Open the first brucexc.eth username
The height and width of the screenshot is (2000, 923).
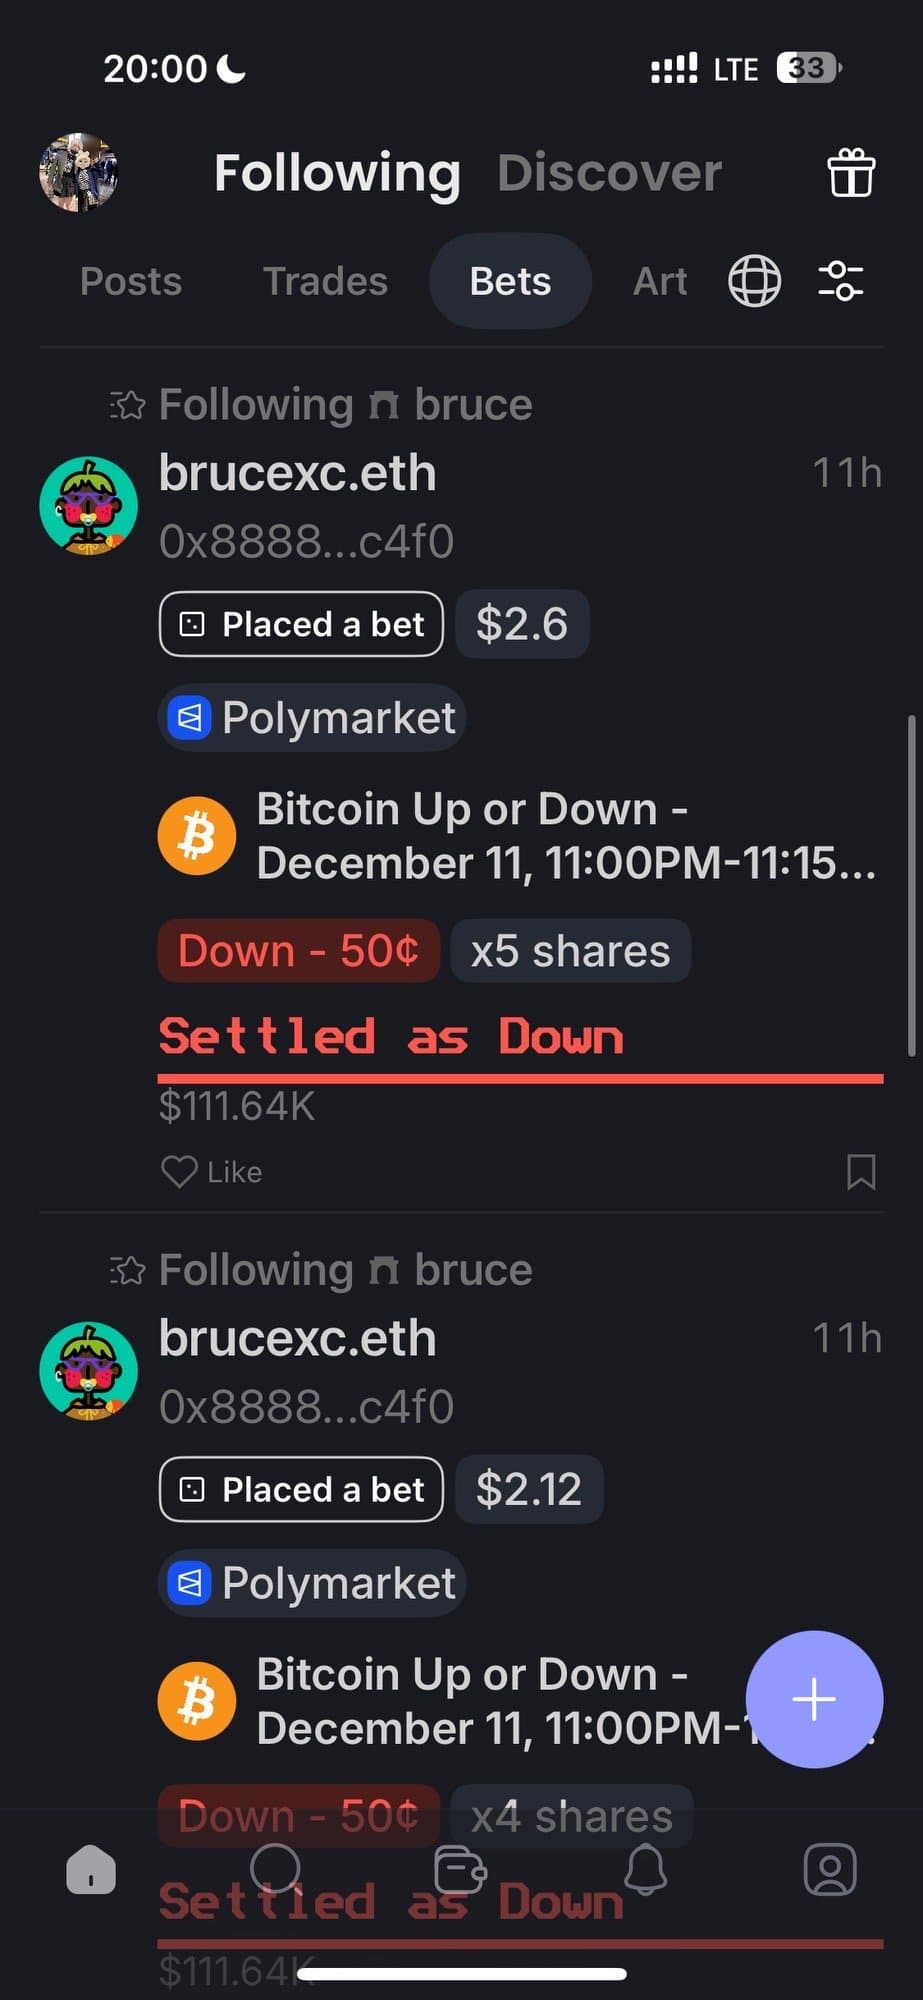tap(298, 473)
